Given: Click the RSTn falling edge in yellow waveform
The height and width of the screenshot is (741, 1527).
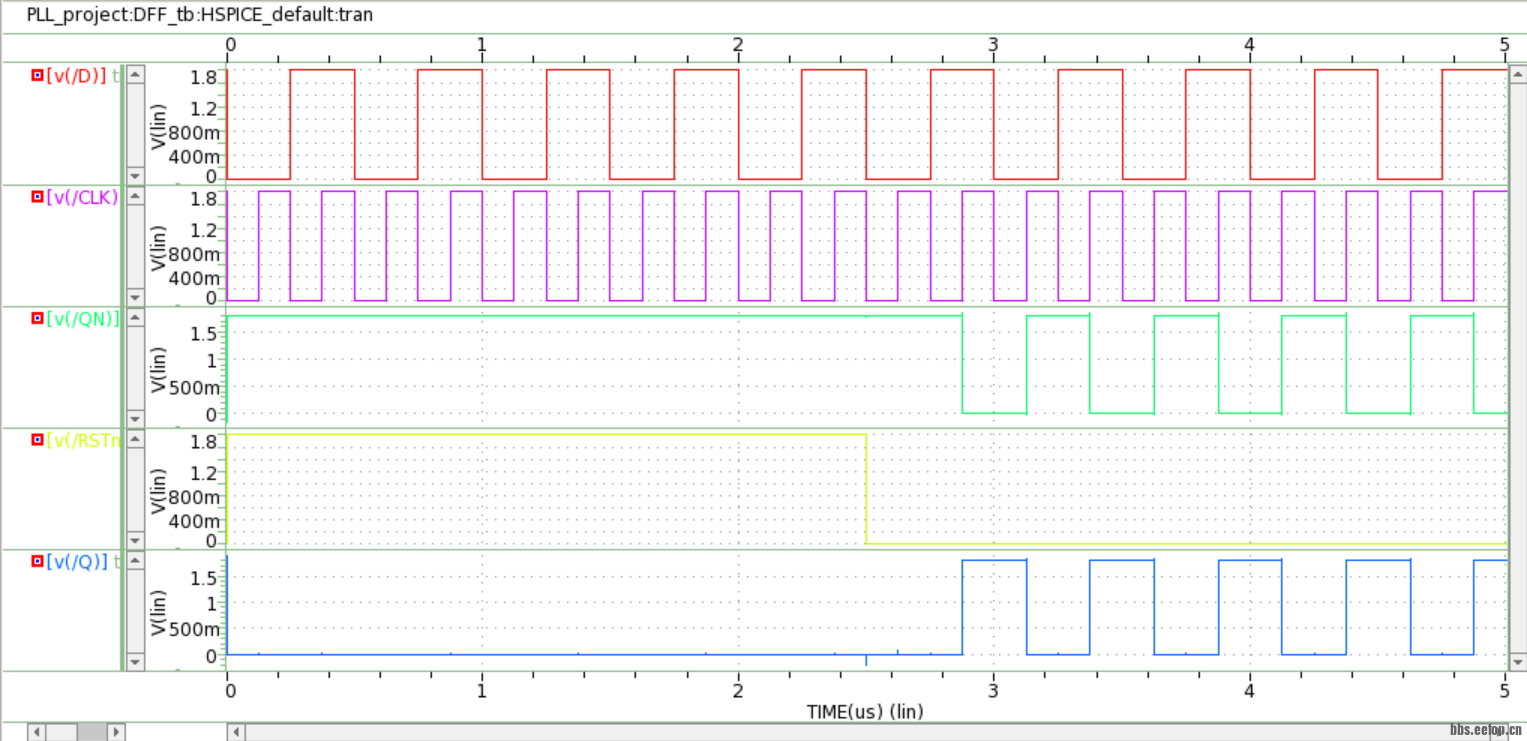Looking at the screenshot, I should point(866,489).
